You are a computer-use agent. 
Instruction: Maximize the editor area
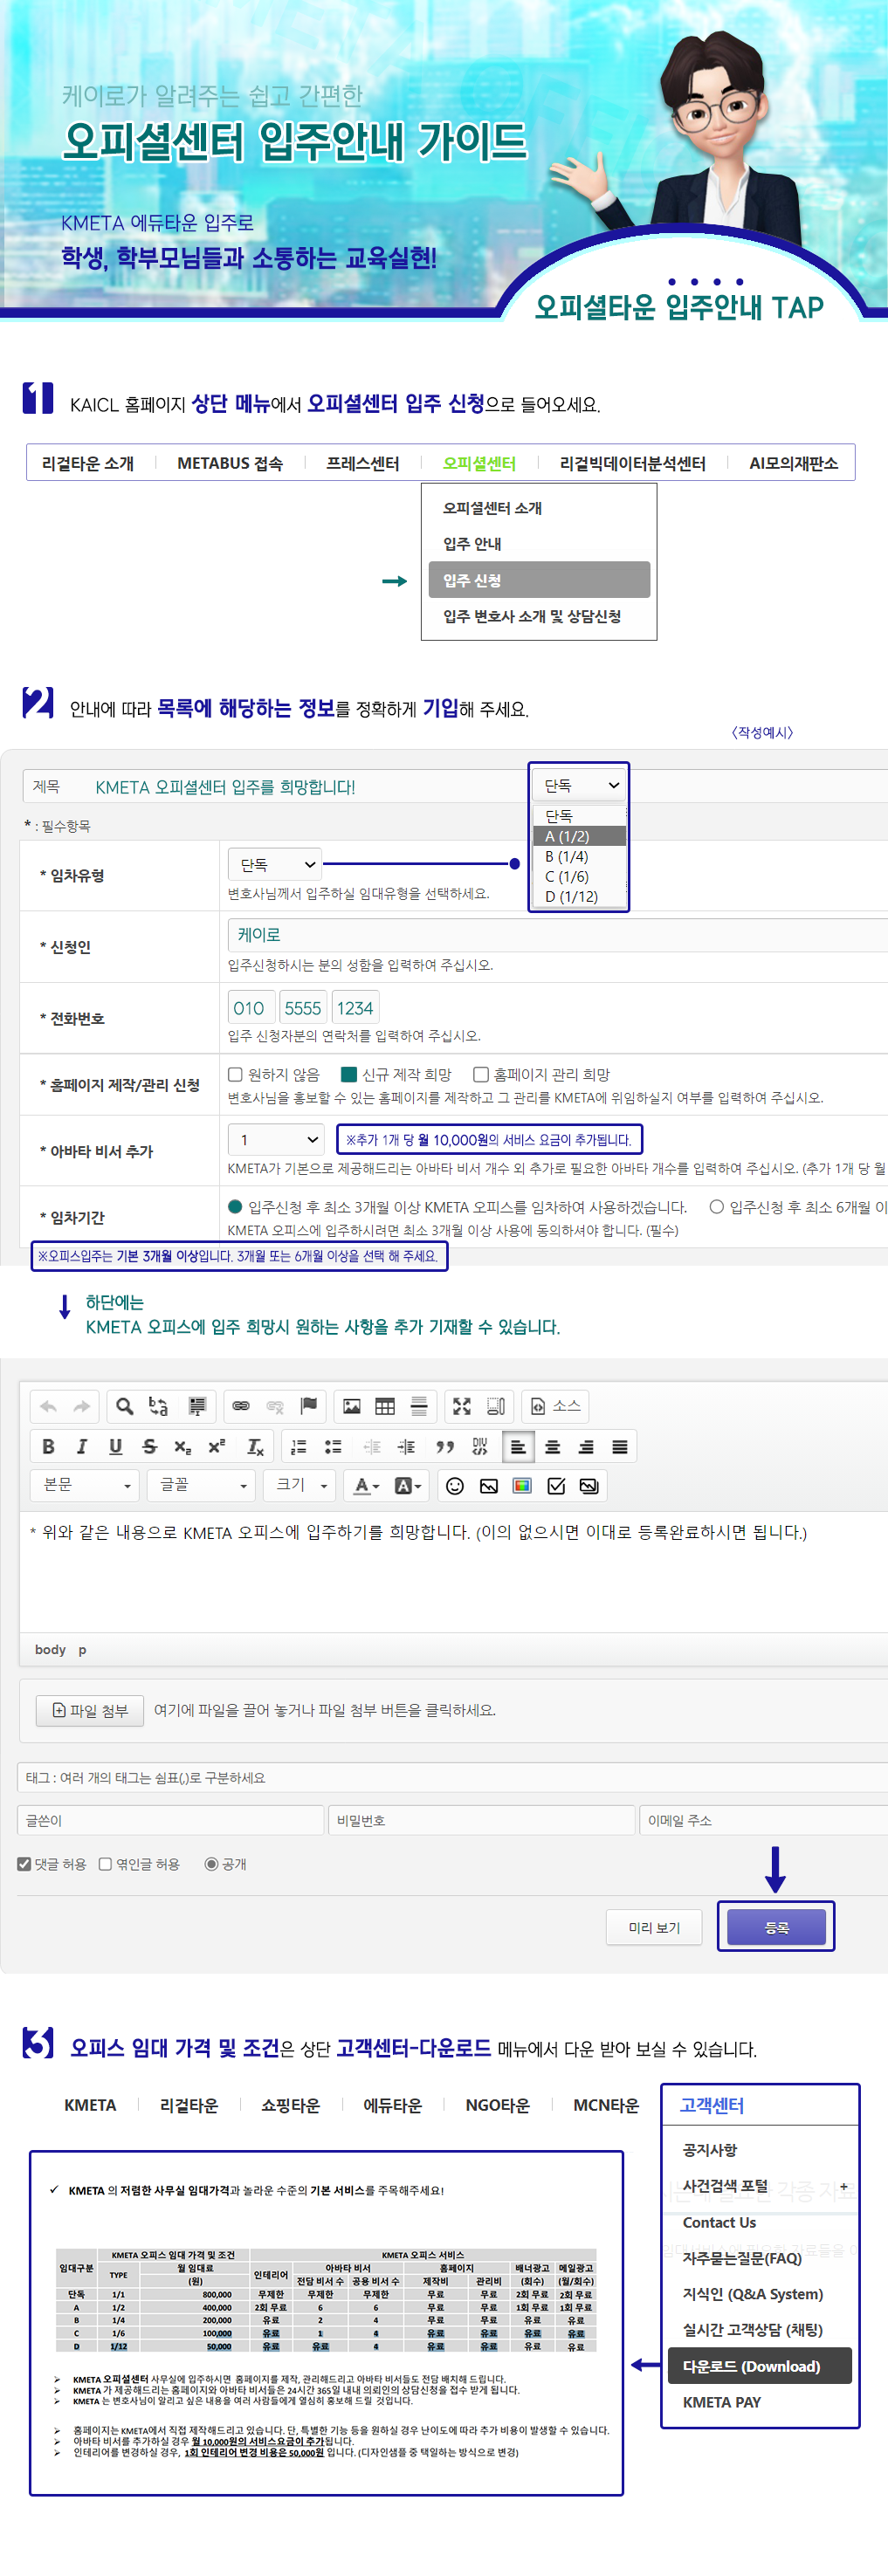point(462,1406)
